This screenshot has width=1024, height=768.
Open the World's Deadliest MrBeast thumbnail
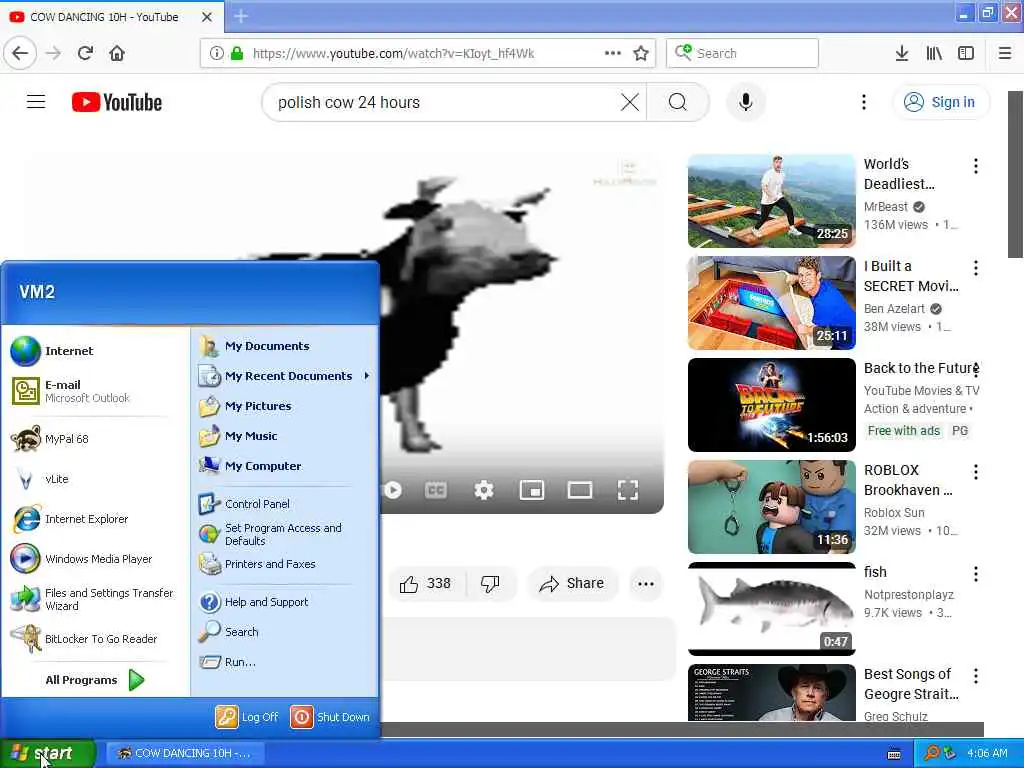pyautogui.click(x=771, y=201)
